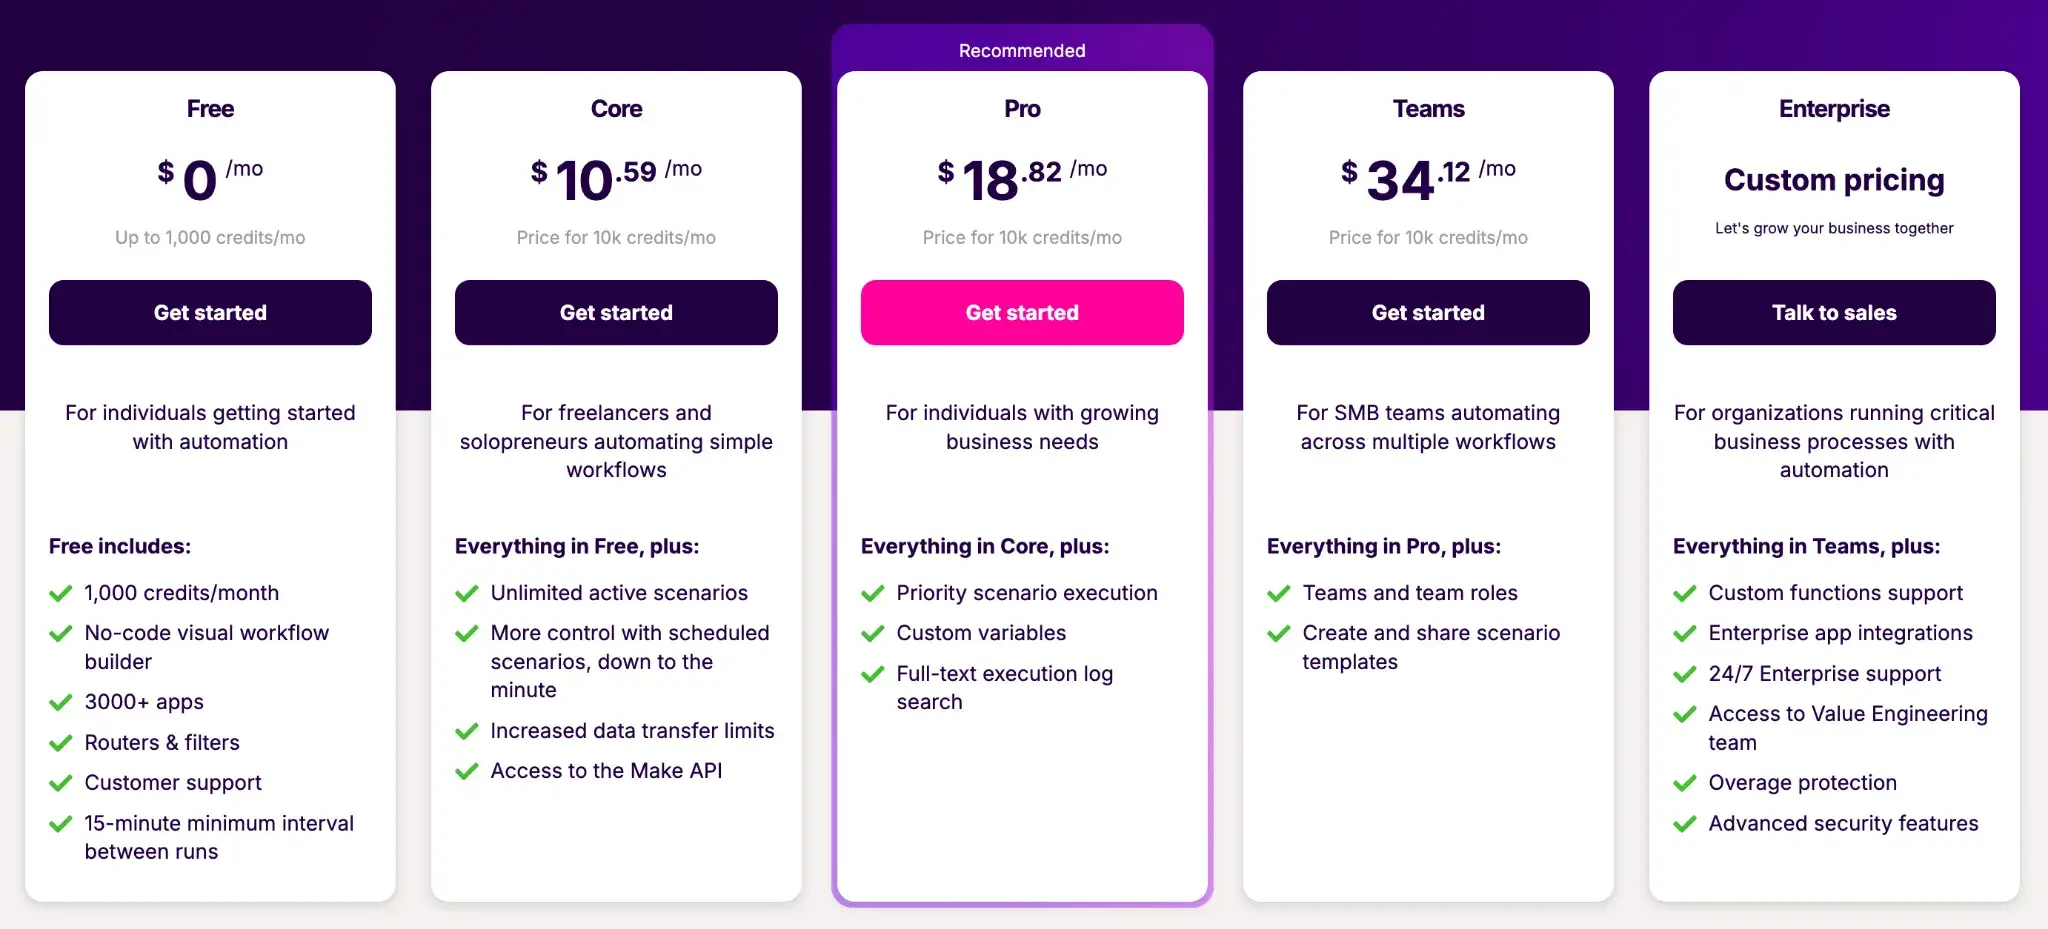Click the checkmark next to Custom variables
2048x929 pixels.
tap(873, 633)
